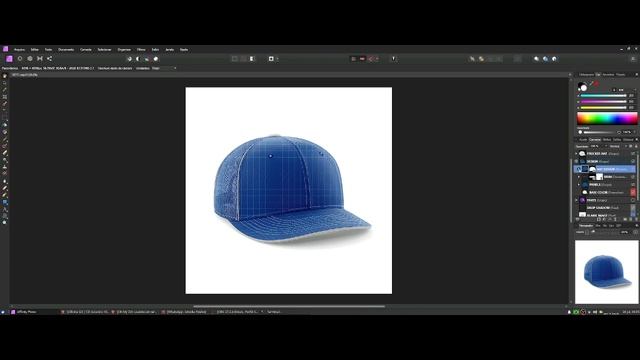
Task: Switch to the Pincéis panel tab
Action: pyautogui.click(x=620, y=75)
